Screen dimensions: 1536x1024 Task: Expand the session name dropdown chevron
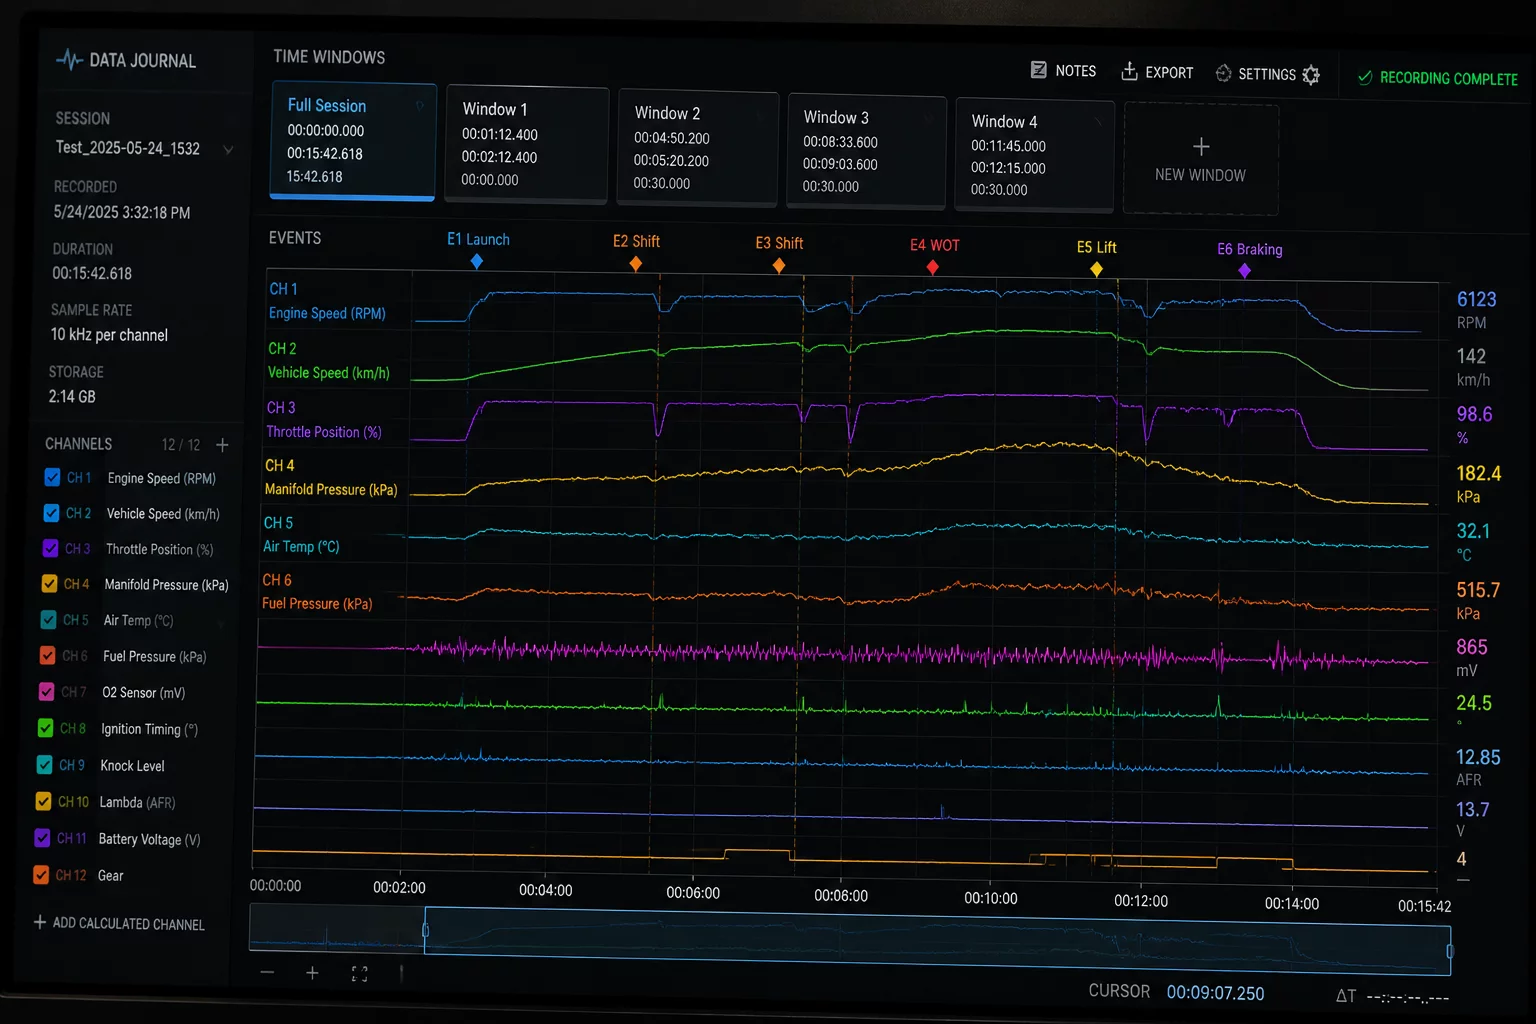pyautogui.click(x=228, y=150)
